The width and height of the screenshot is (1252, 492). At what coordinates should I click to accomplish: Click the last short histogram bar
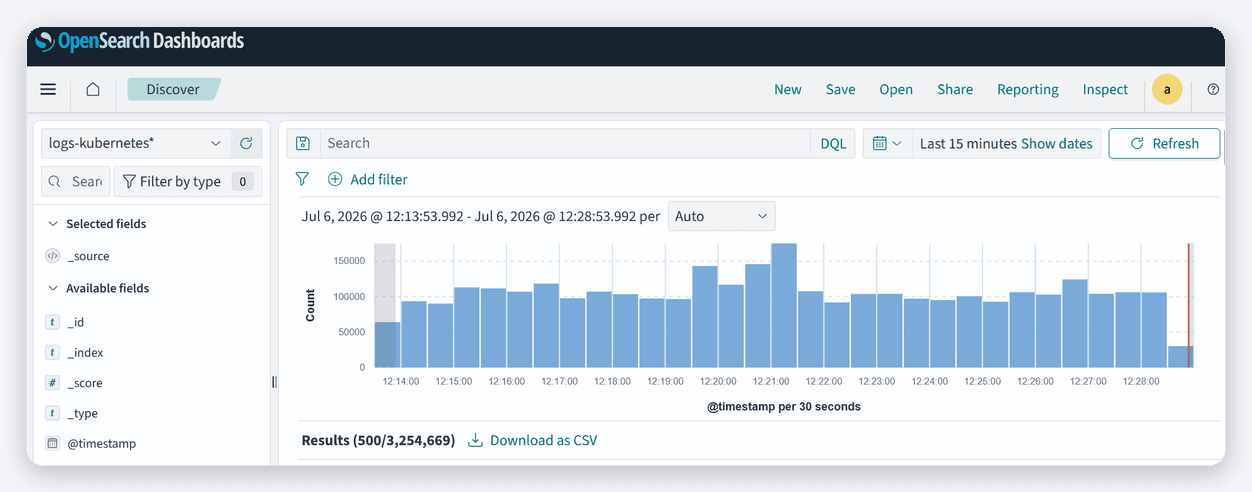(1180, 356)
